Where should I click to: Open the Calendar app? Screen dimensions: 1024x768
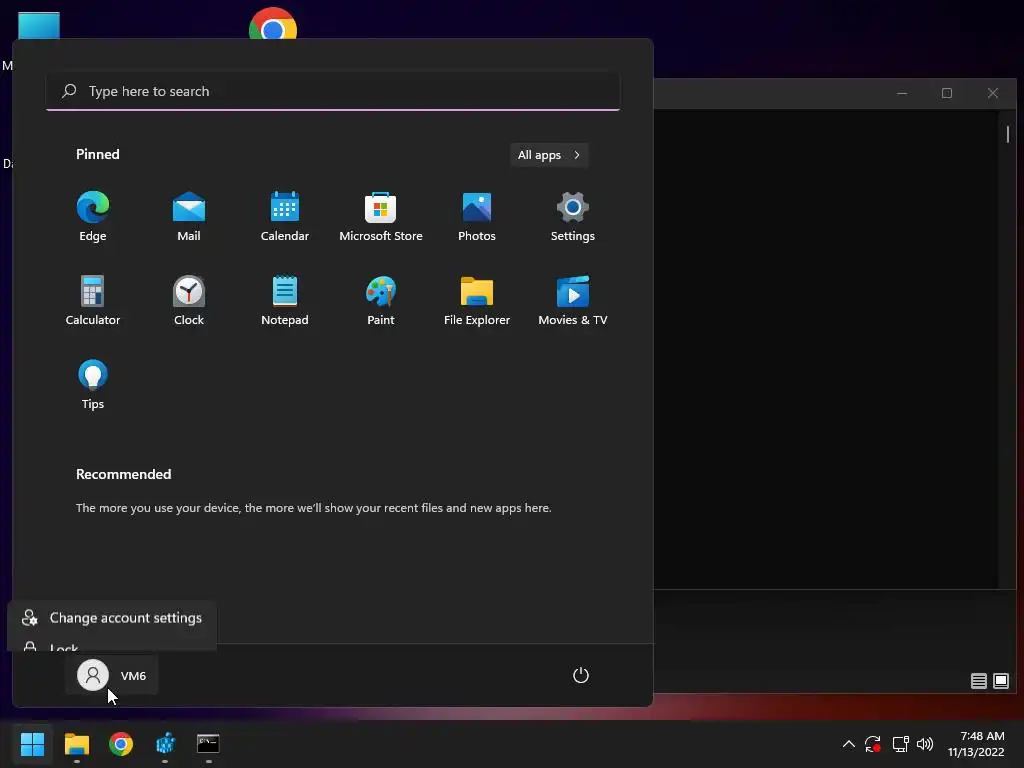(285, 217)
